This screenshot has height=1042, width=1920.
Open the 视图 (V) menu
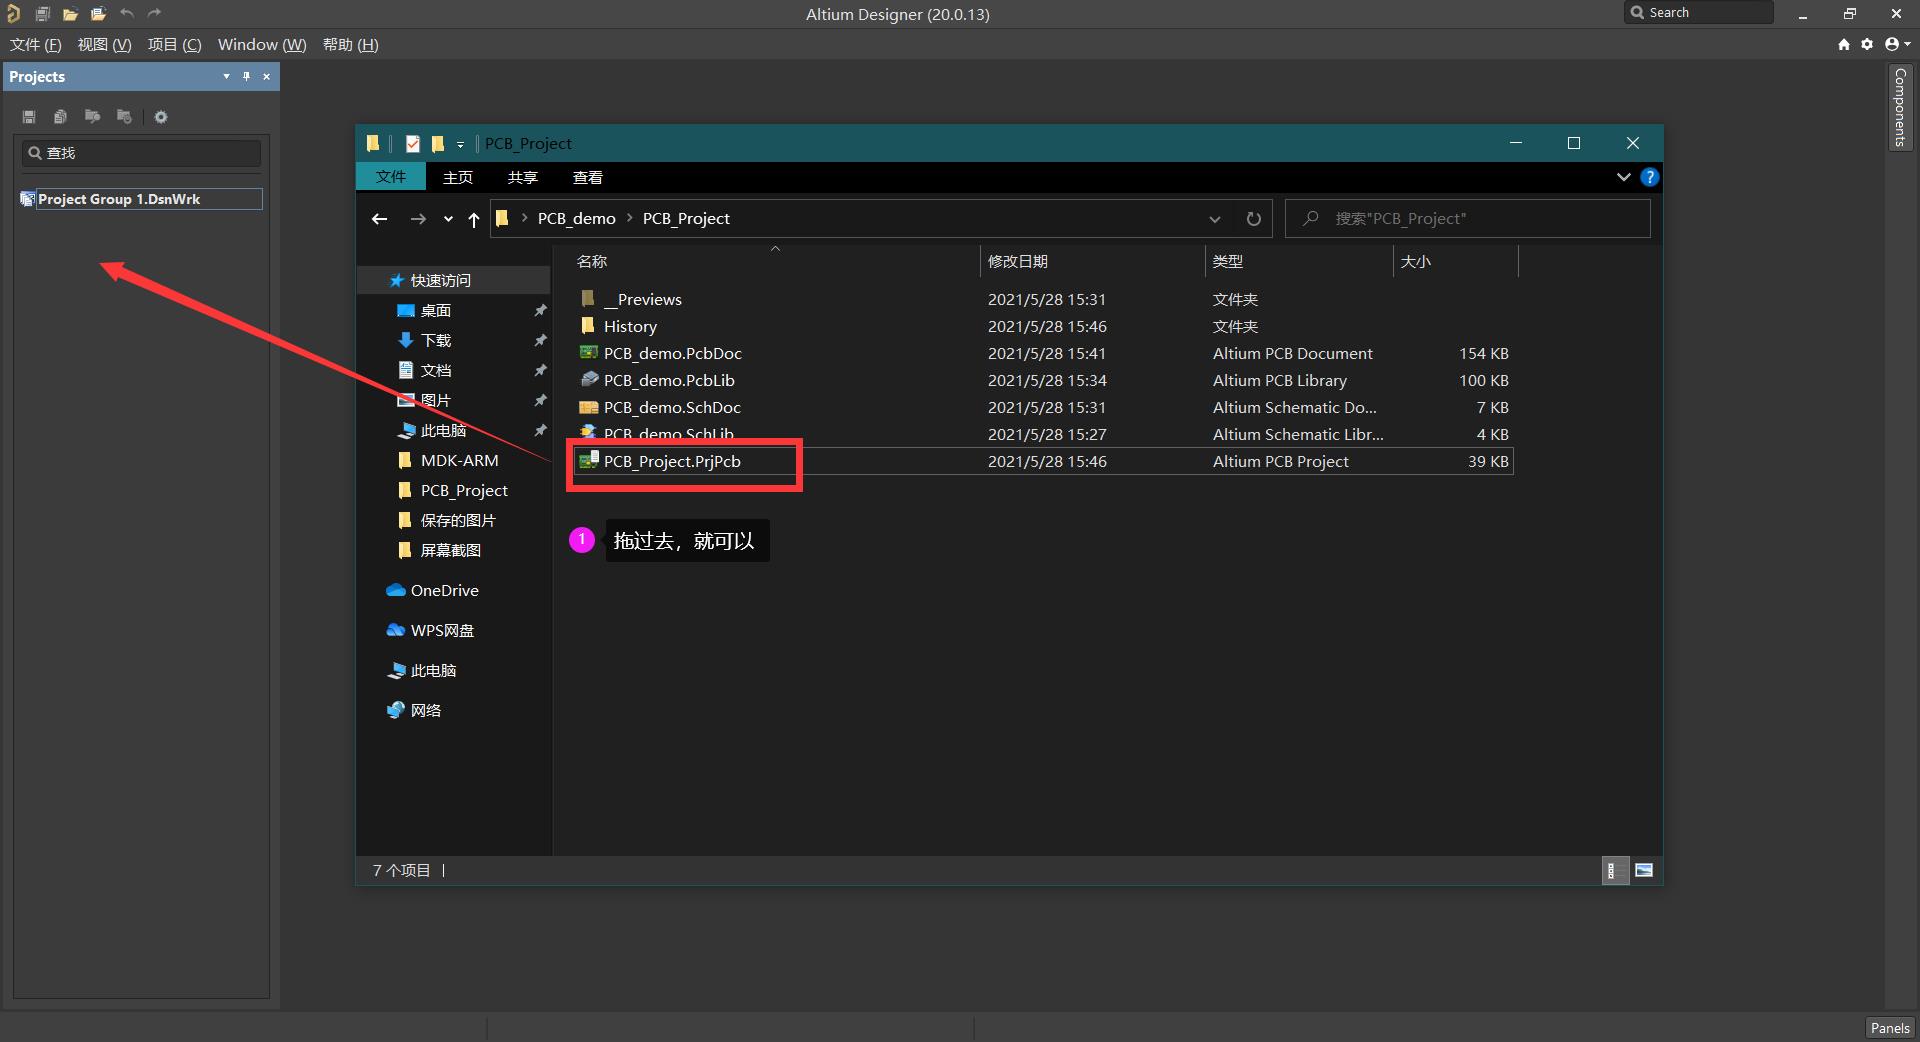(x=105, y=45)
